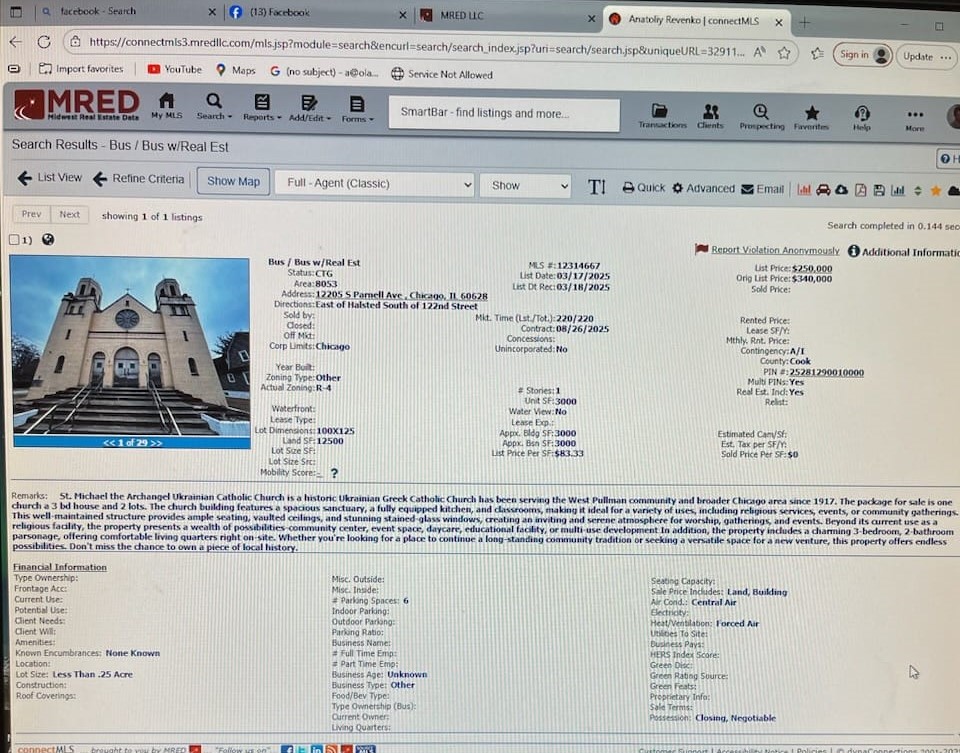Click the floppy disk save icon

coord(878,190)
